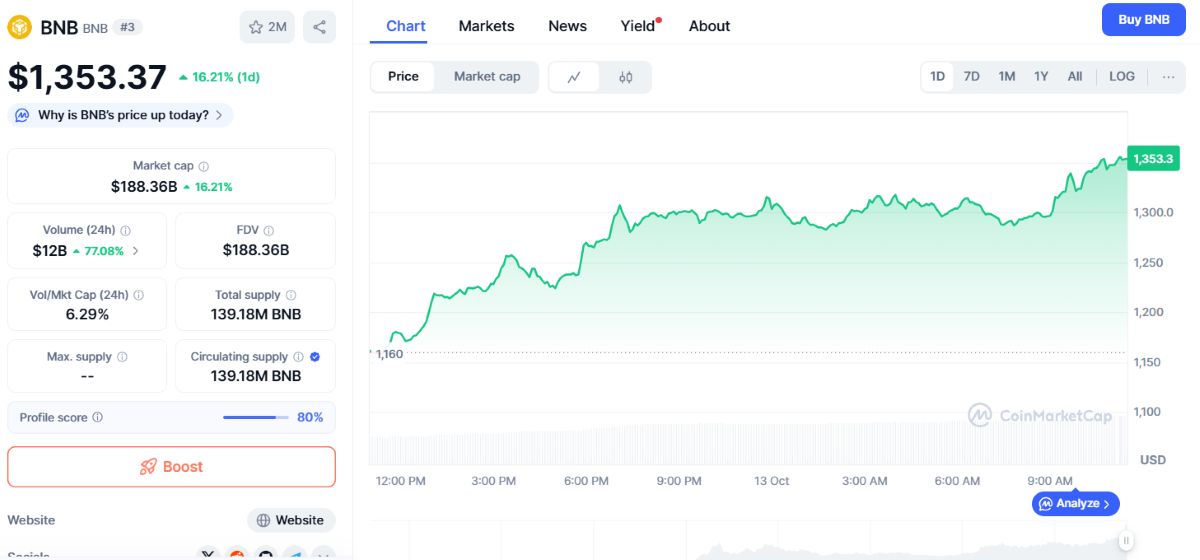Click the Analyze button

[x=1076, y=504]
